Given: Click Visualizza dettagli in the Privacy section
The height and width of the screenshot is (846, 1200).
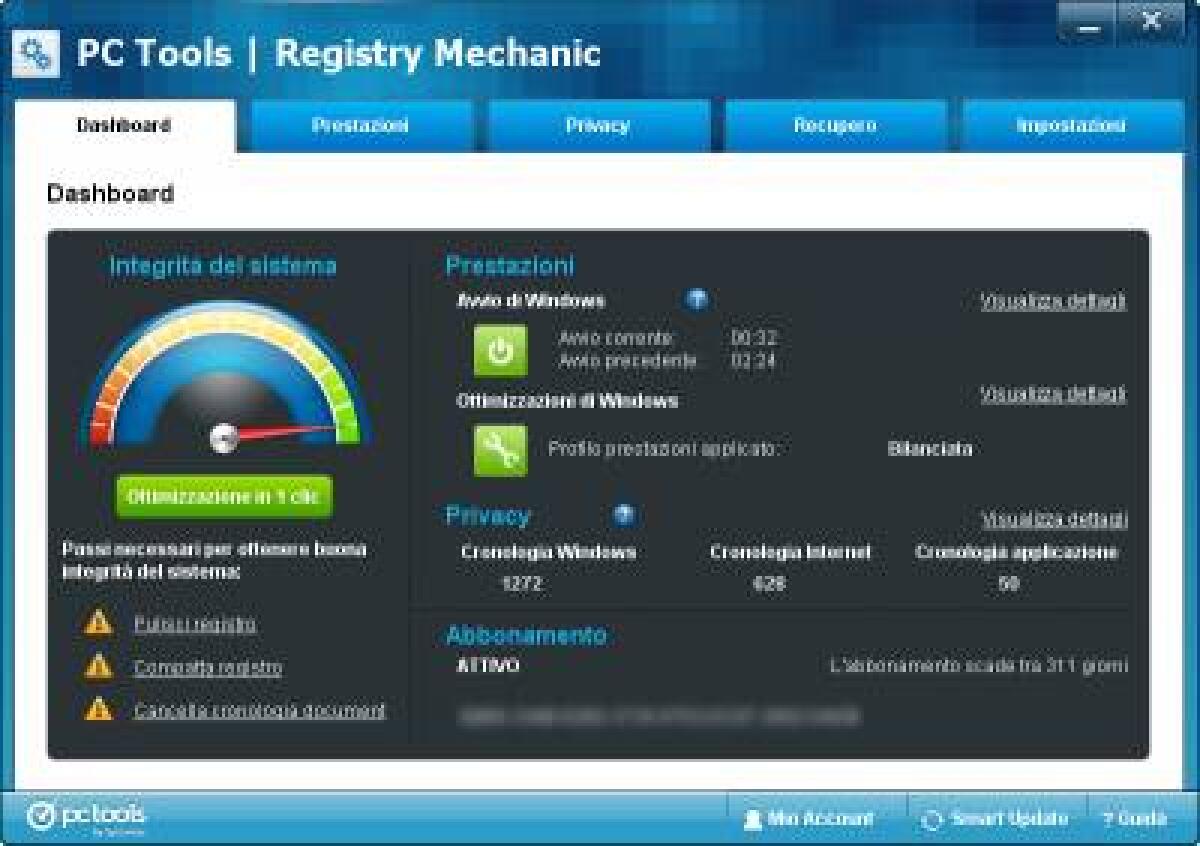Looking at the screenshot, I should [x=1048, y=519].
